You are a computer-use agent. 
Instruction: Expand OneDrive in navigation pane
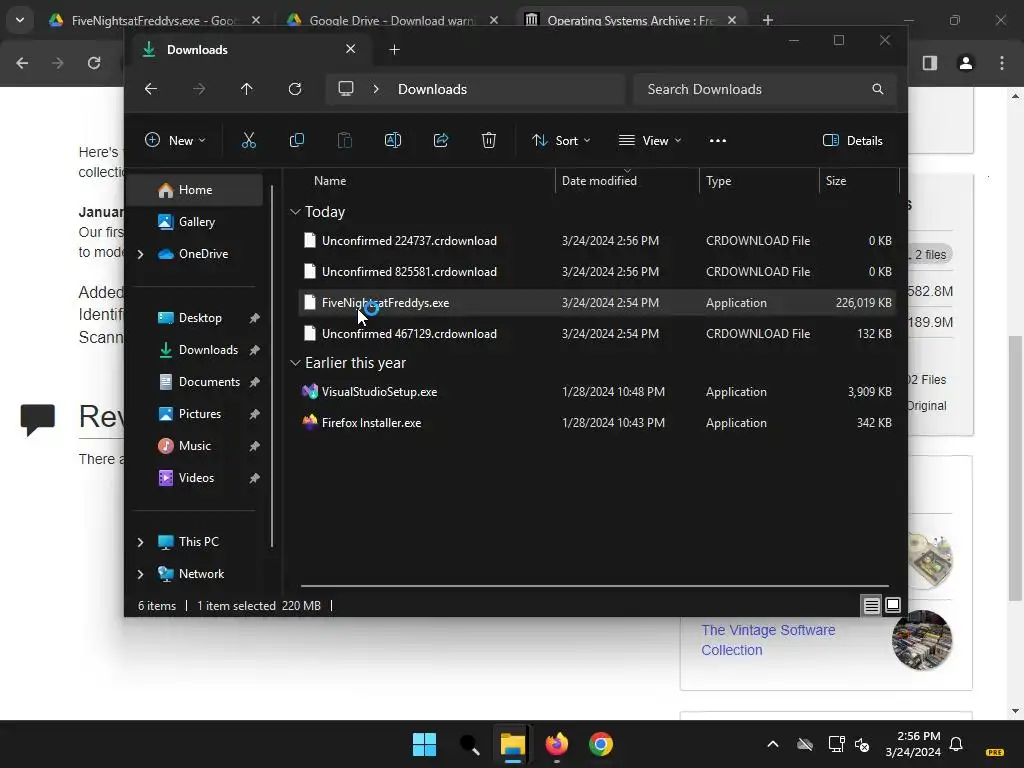pyautogui.click(x=140, y=254)
